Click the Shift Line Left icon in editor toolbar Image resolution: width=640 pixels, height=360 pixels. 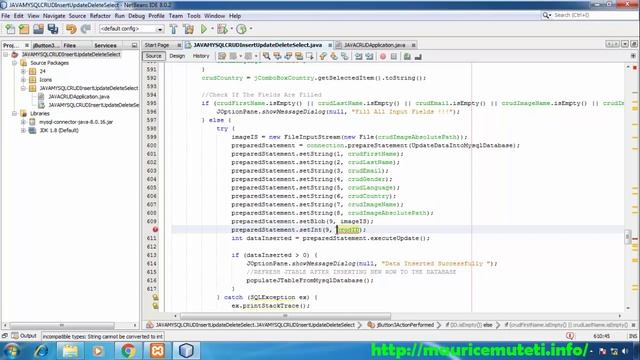(x=358, y=56)
